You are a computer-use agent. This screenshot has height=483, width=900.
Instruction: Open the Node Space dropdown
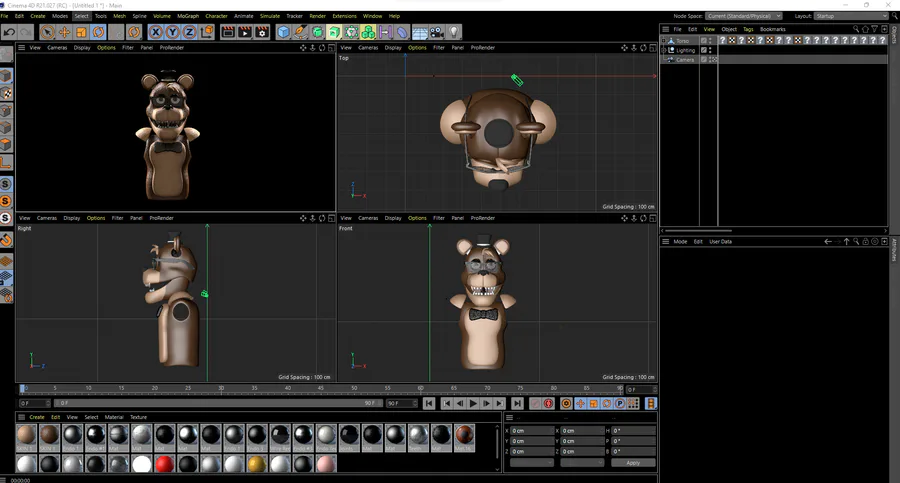point(743,16)
